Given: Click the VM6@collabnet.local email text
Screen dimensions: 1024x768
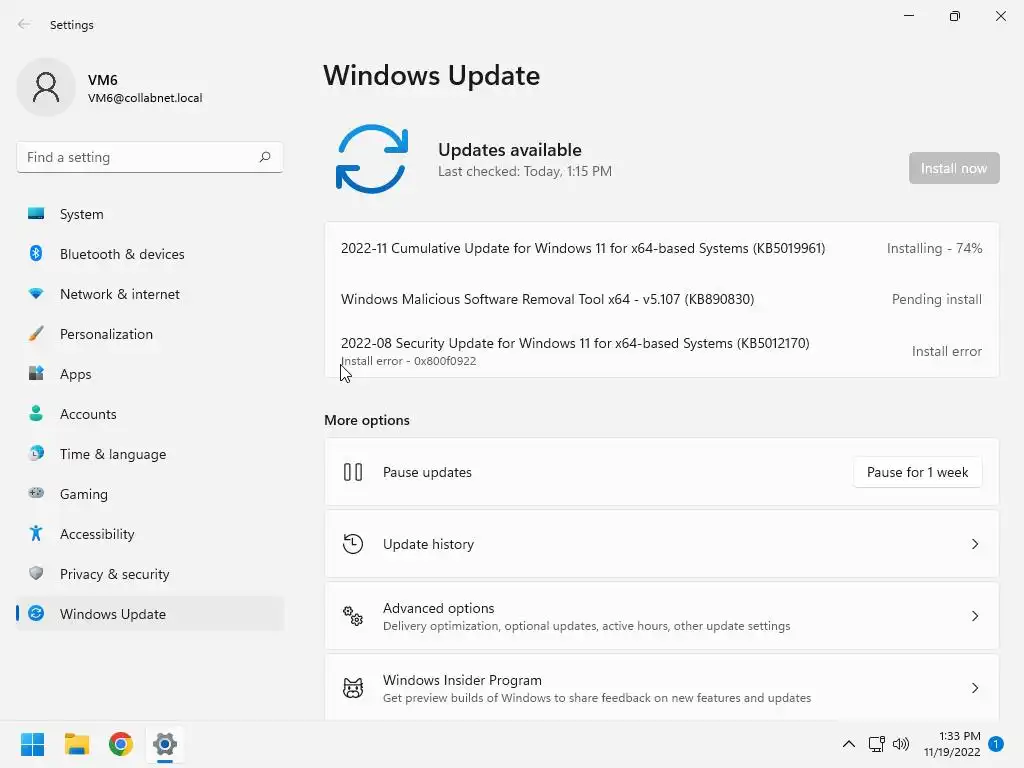Looking at the screenshot, I should click(x=145, y=98).
